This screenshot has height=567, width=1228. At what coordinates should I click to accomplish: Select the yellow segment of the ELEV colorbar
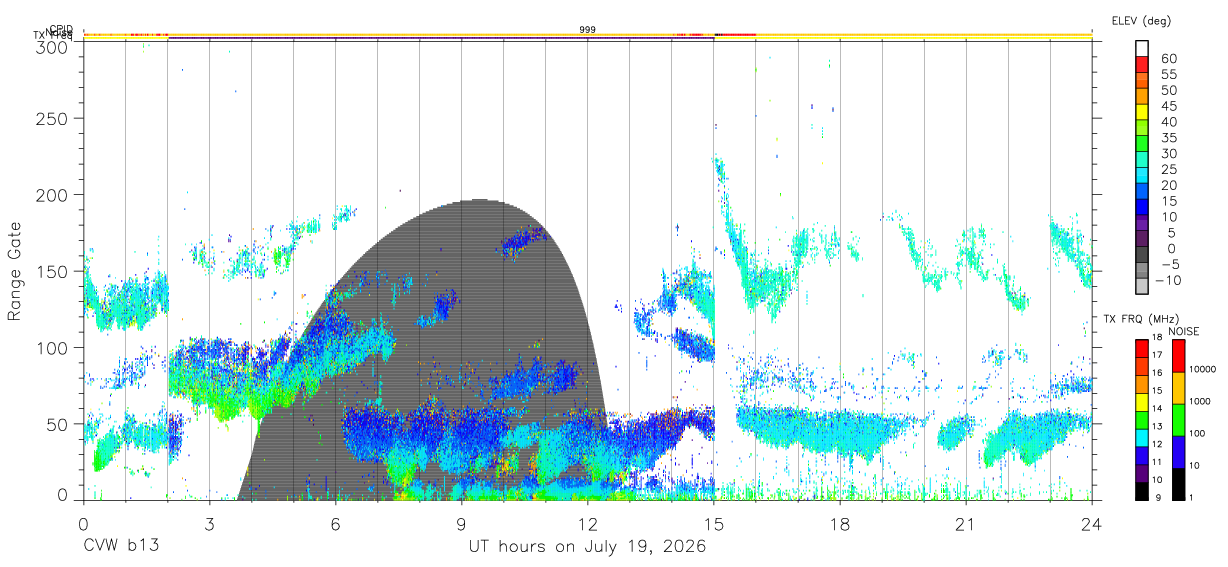click(1142, 111)
